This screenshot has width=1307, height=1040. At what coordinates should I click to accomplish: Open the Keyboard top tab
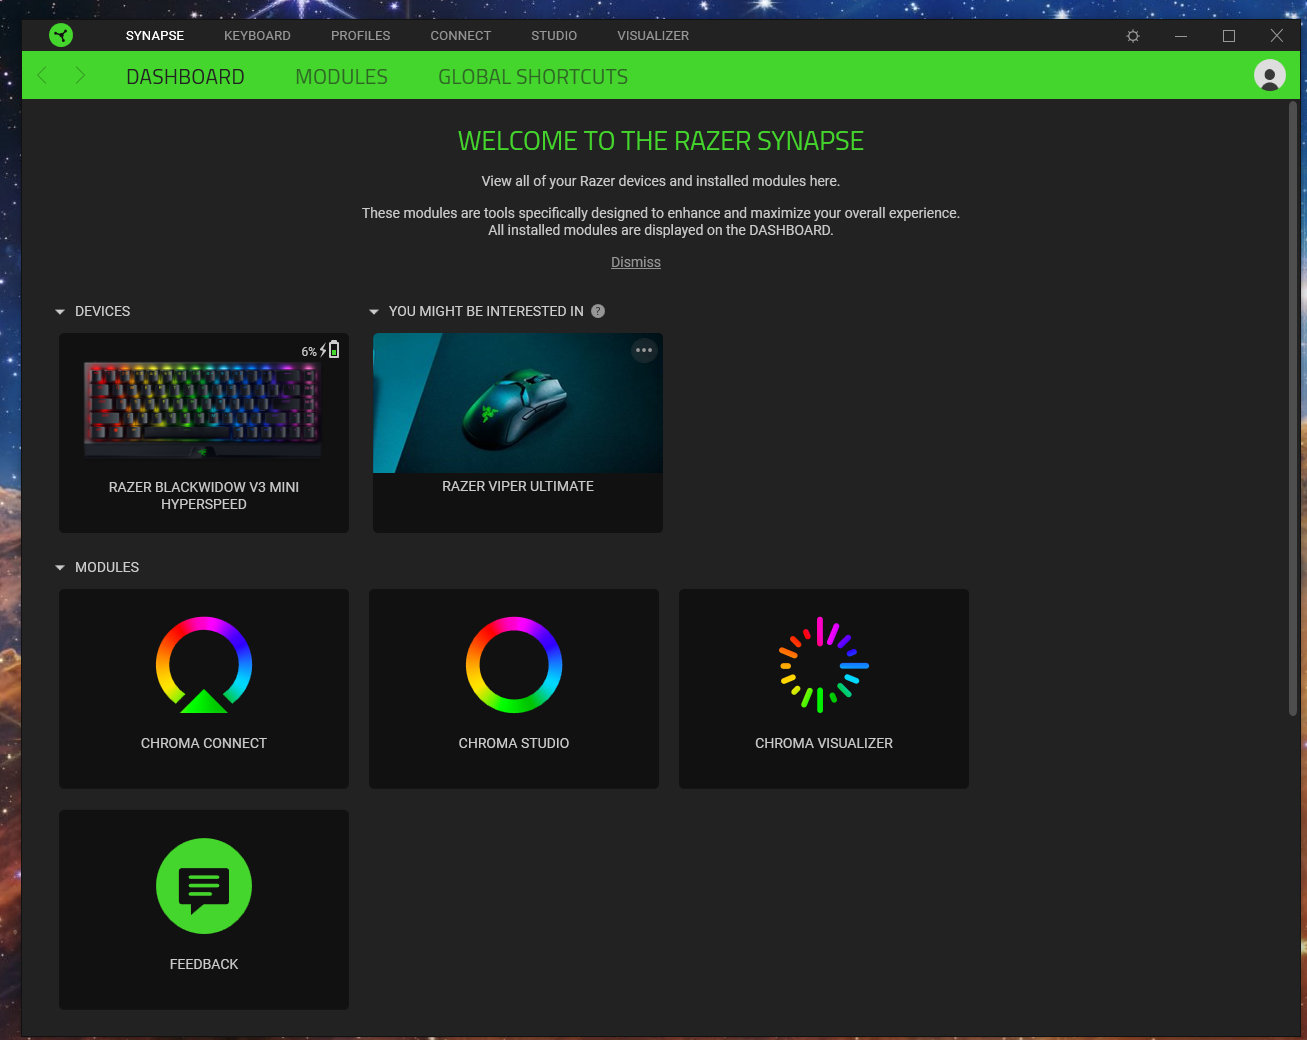pyautogui.click(x=257, y=35)
